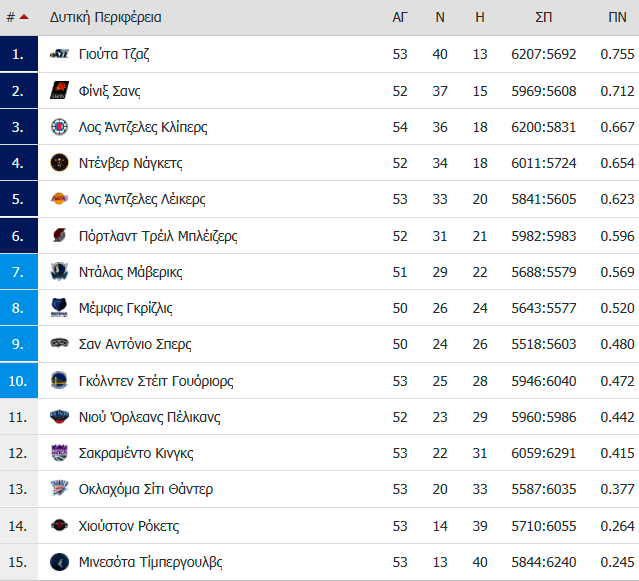The width and height of the screenshot is (639, 581).
Task: Click the Denver Nuggets logo icon
Action: tap(59, 163)
